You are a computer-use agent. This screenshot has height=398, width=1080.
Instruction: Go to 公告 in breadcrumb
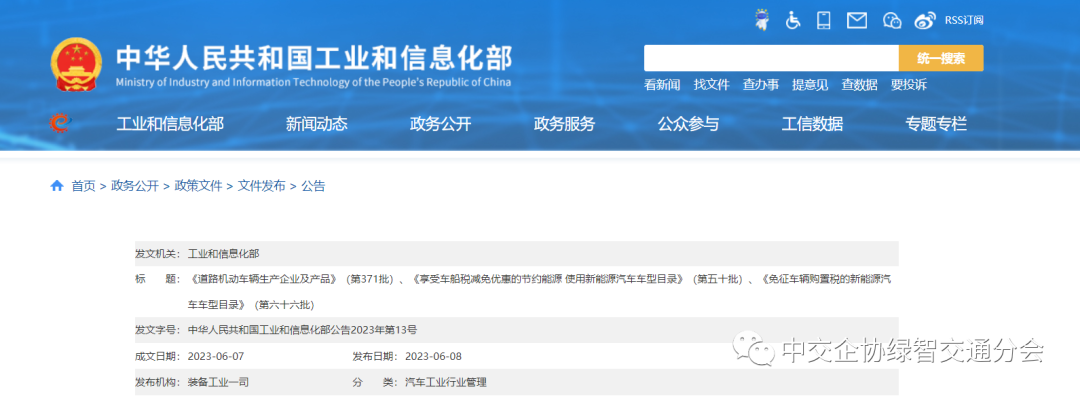pos(313,186)
